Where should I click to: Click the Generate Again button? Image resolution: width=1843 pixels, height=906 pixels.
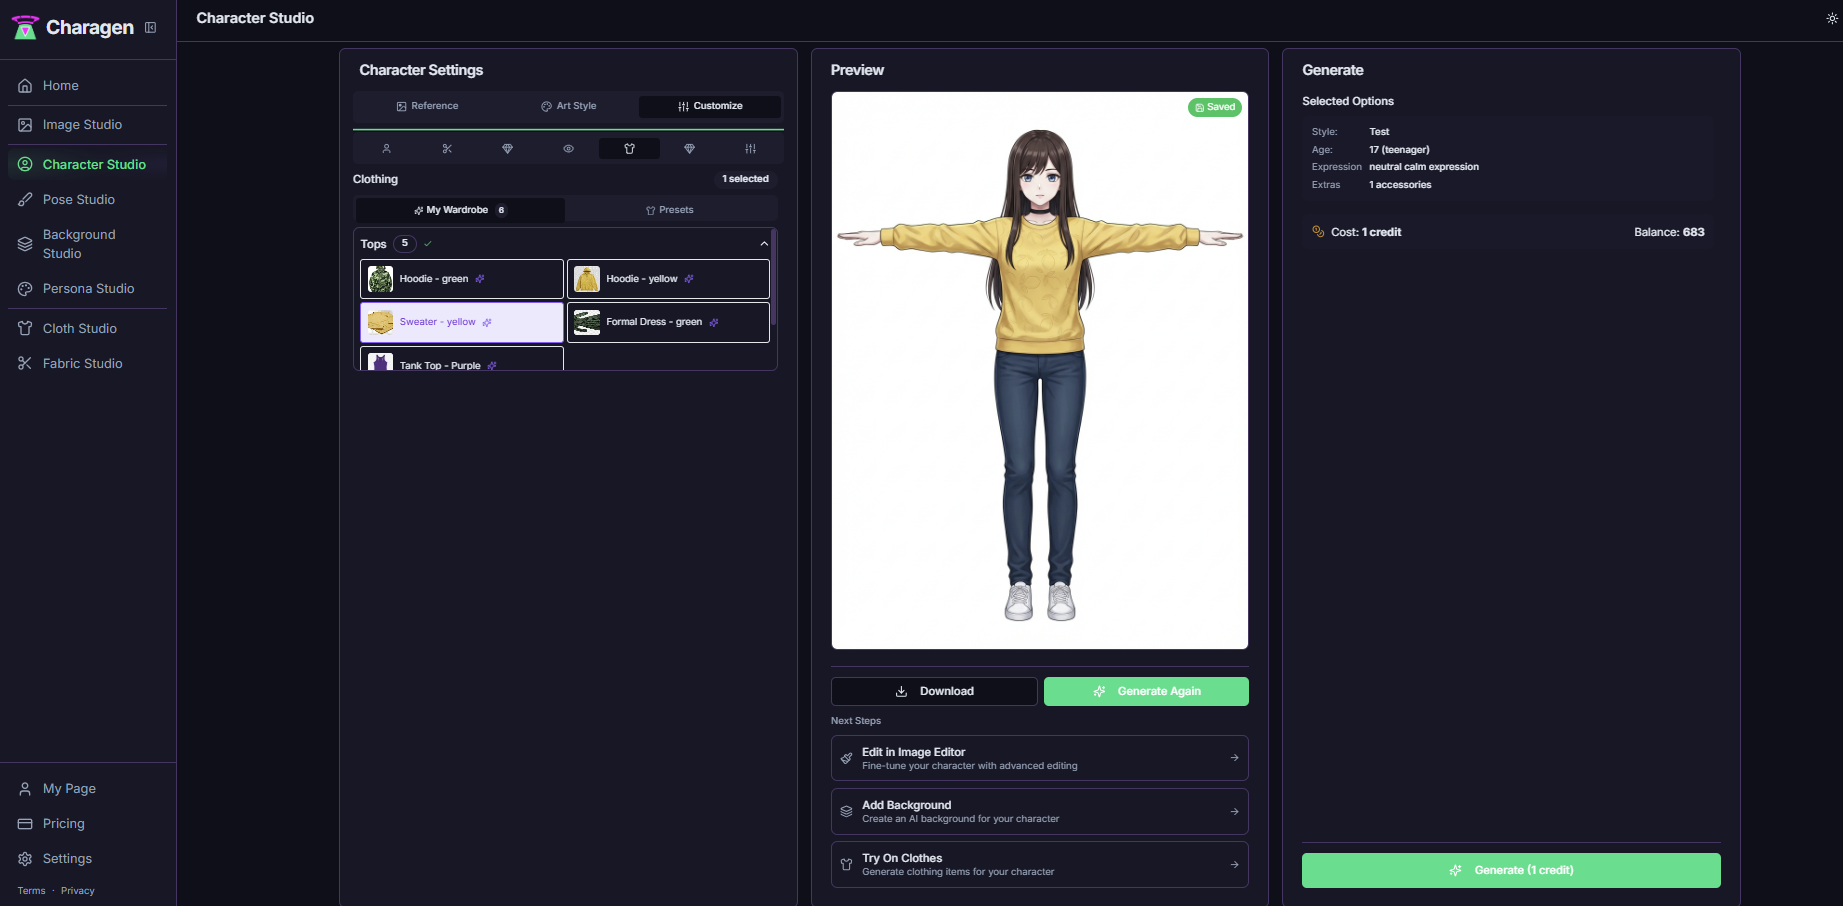point(1146,691)
